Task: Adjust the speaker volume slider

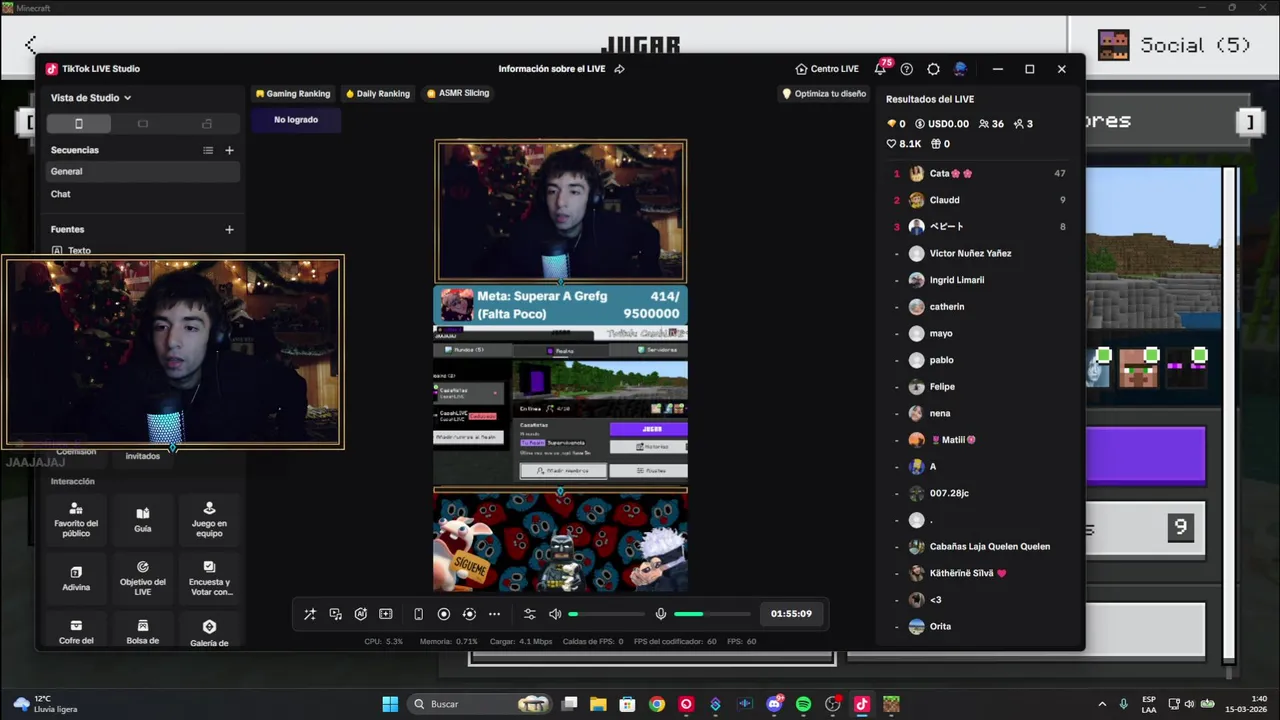Action: [607, 614]
